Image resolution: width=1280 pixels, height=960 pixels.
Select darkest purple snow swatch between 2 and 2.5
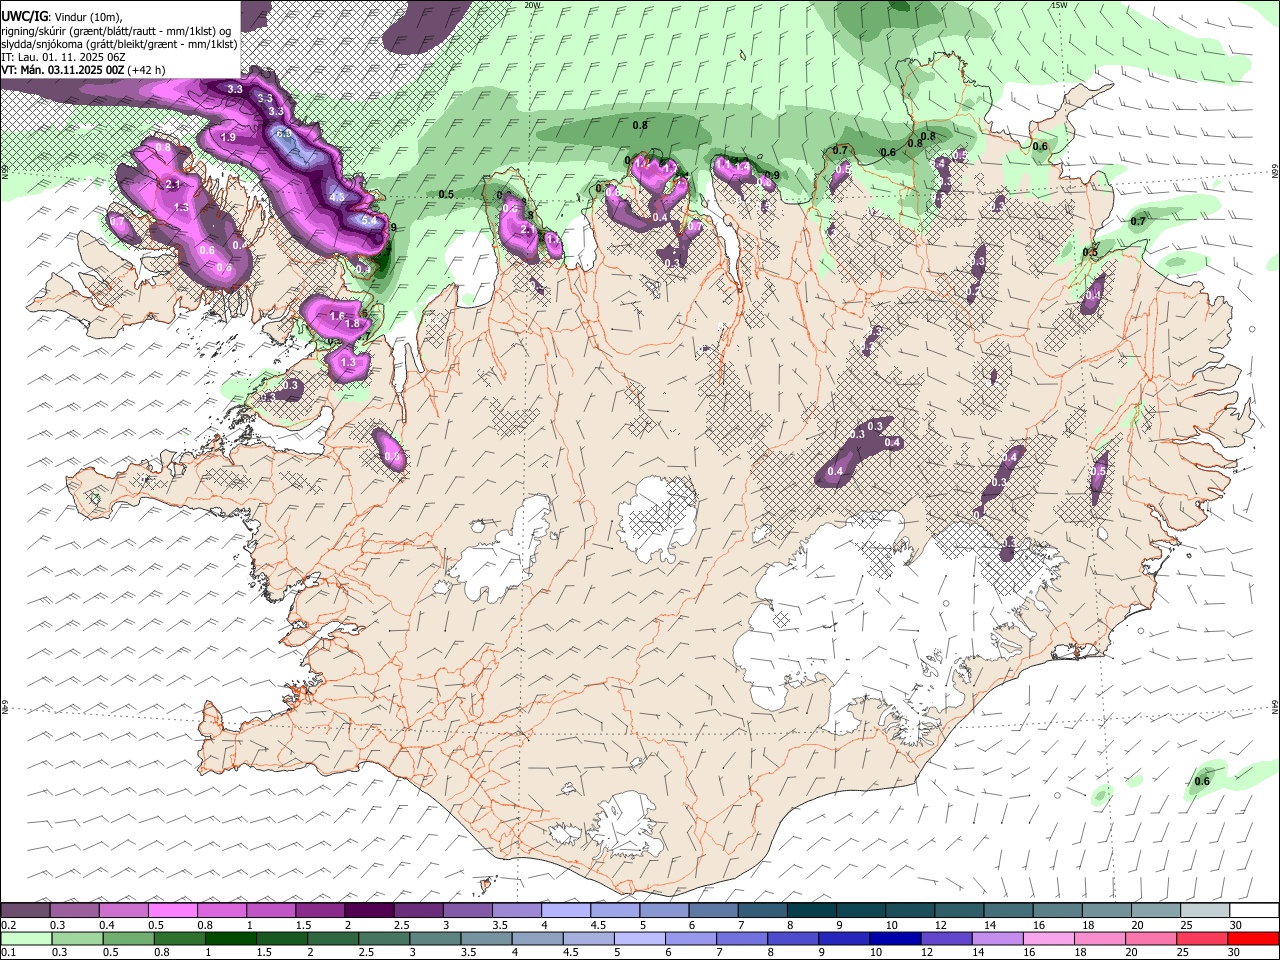367,910
